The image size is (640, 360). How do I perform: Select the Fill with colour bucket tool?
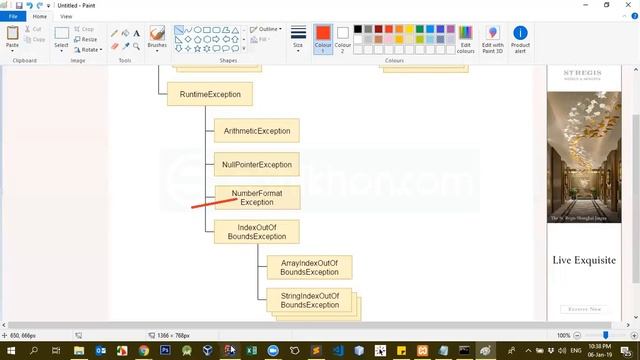pyautogui.click(x=125, y=33)
